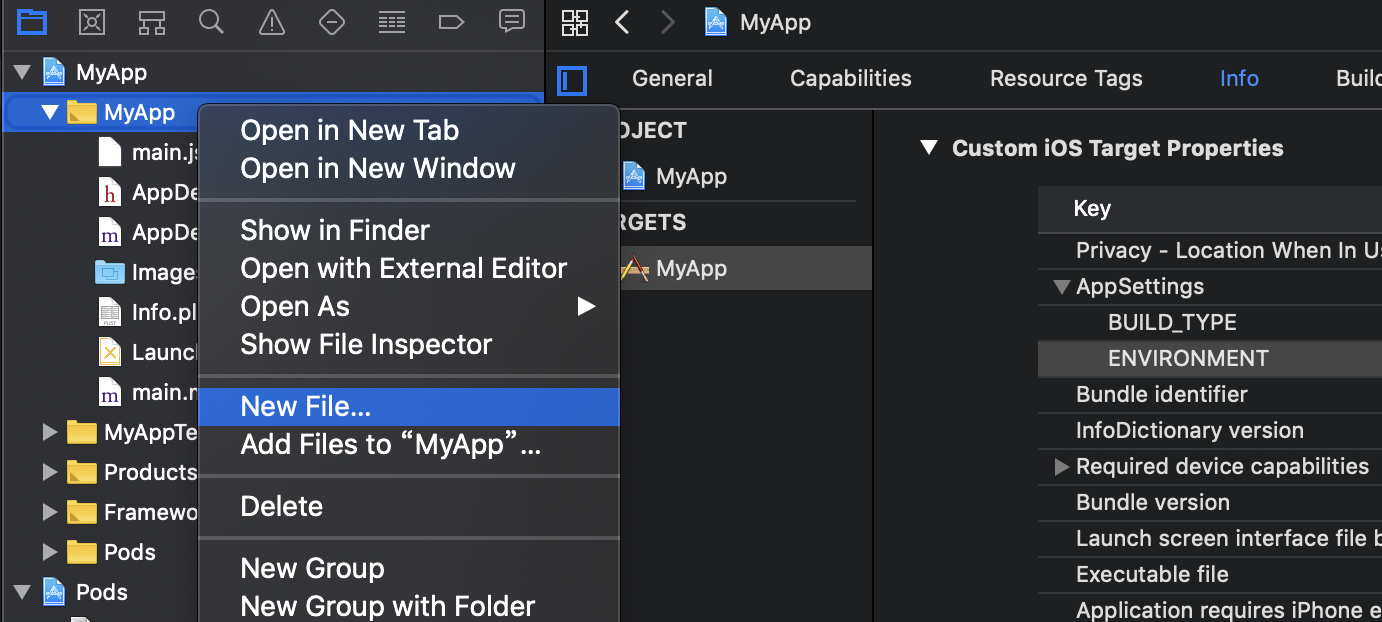Collapse the root MyApp project tree

pyautogui.click(x=21, y=73)
